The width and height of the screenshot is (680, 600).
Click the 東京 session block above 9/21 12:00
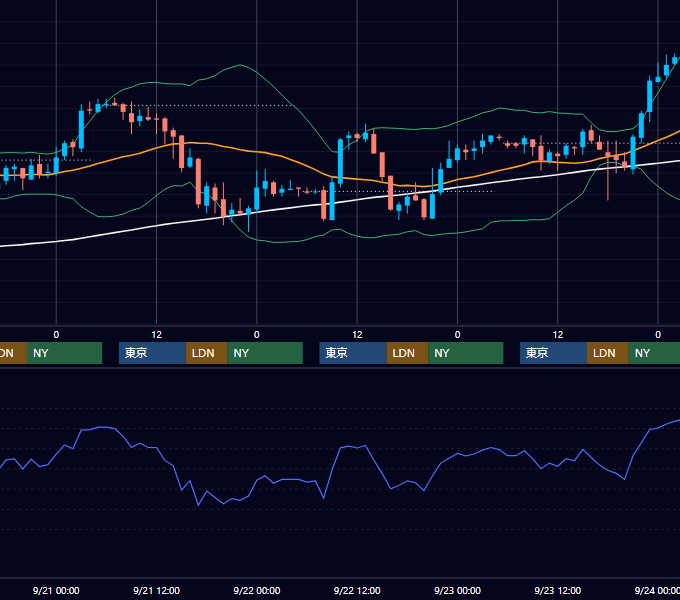[152, 353]
